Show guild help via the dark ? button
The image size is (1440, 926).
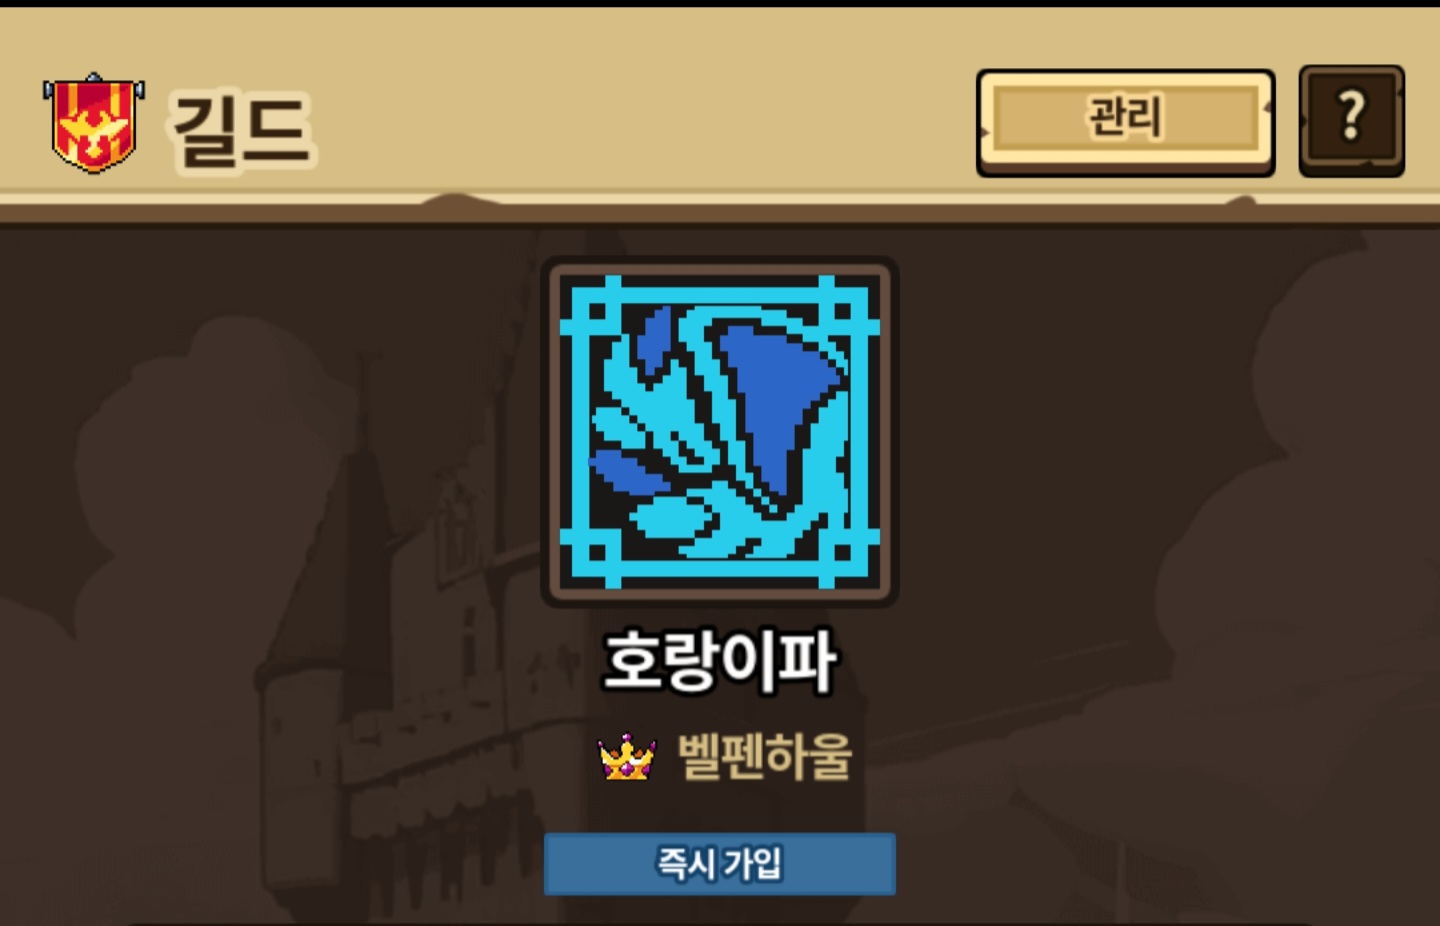1352,121
